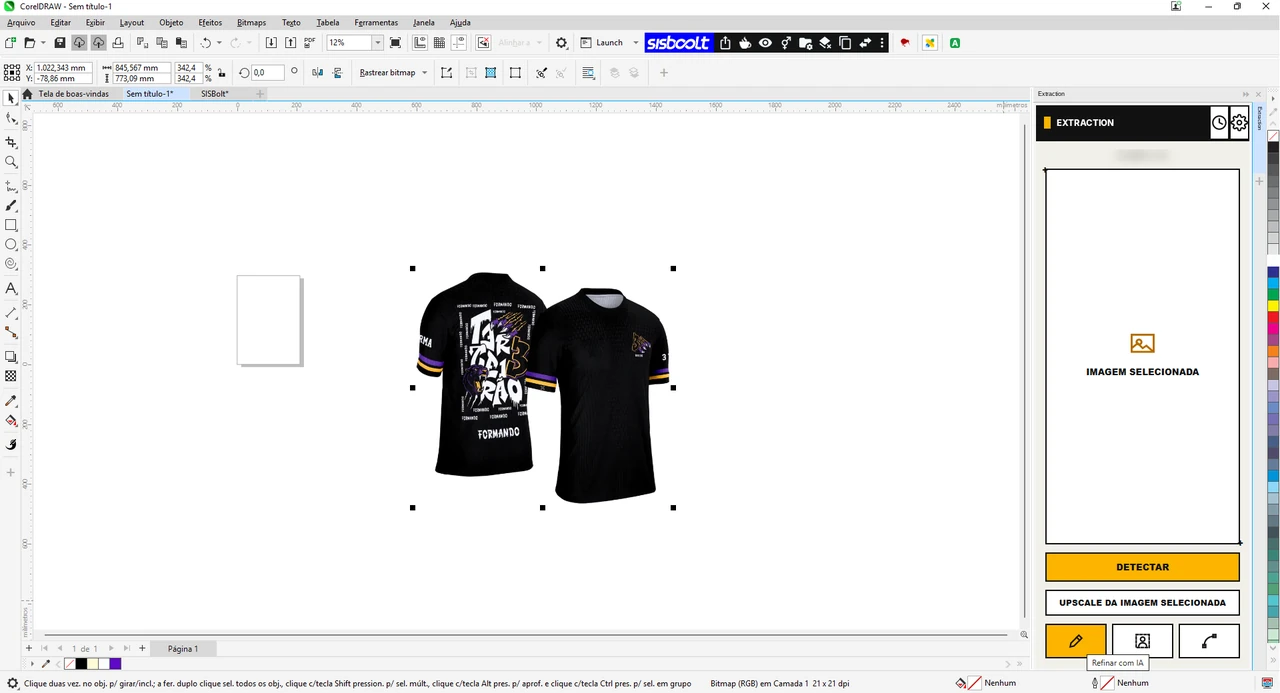The image size is (1280, 693).
Task: Toggle show guidelines button
Action: [458, 43]
